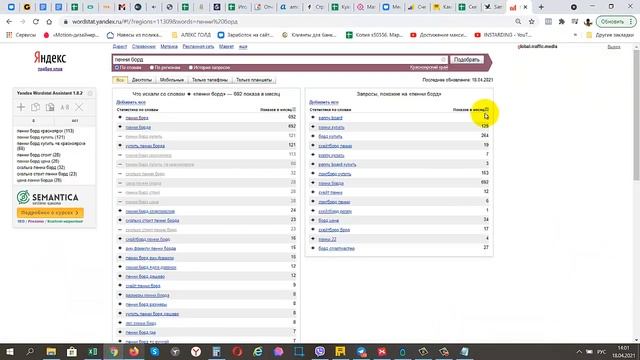640x360 pixels.
Task: Bookmark this page with the star icon
Action: (531, 22)
